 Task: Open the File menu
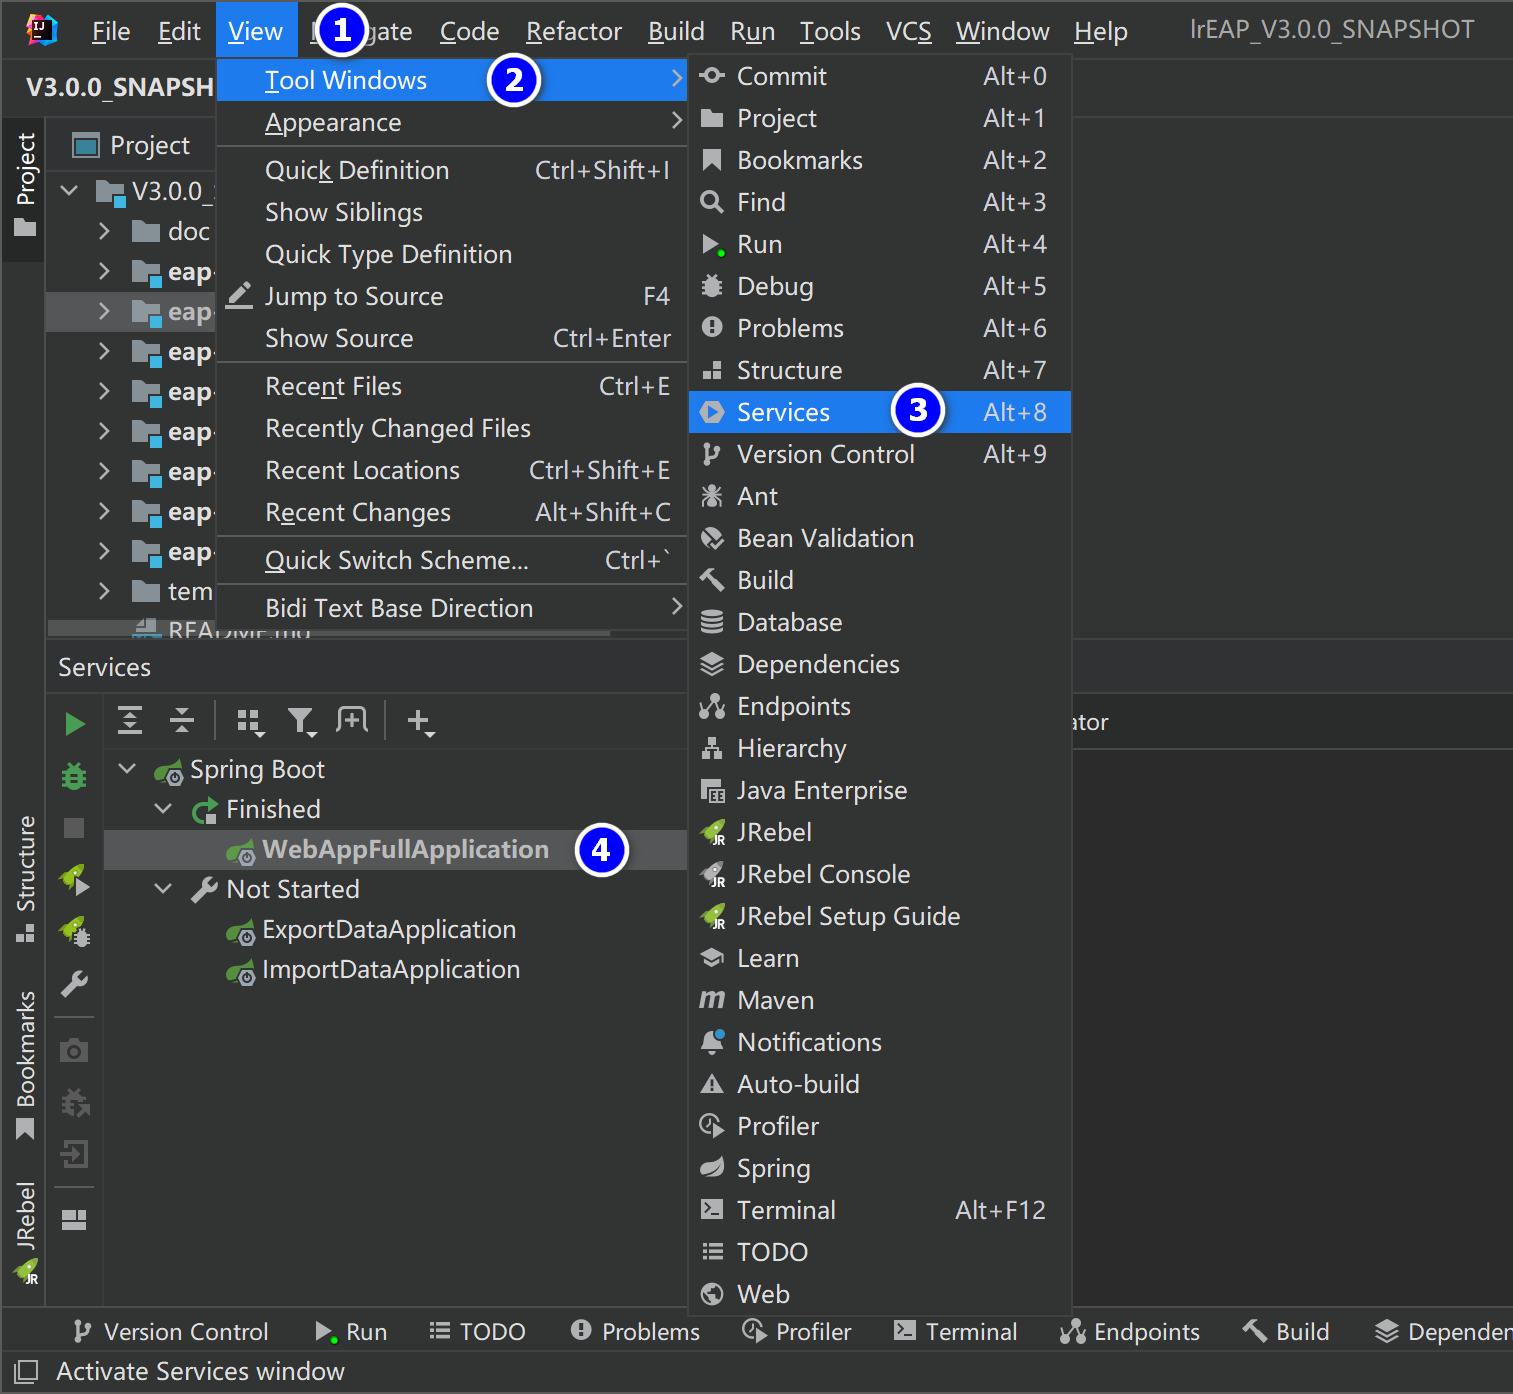(111, 31)
